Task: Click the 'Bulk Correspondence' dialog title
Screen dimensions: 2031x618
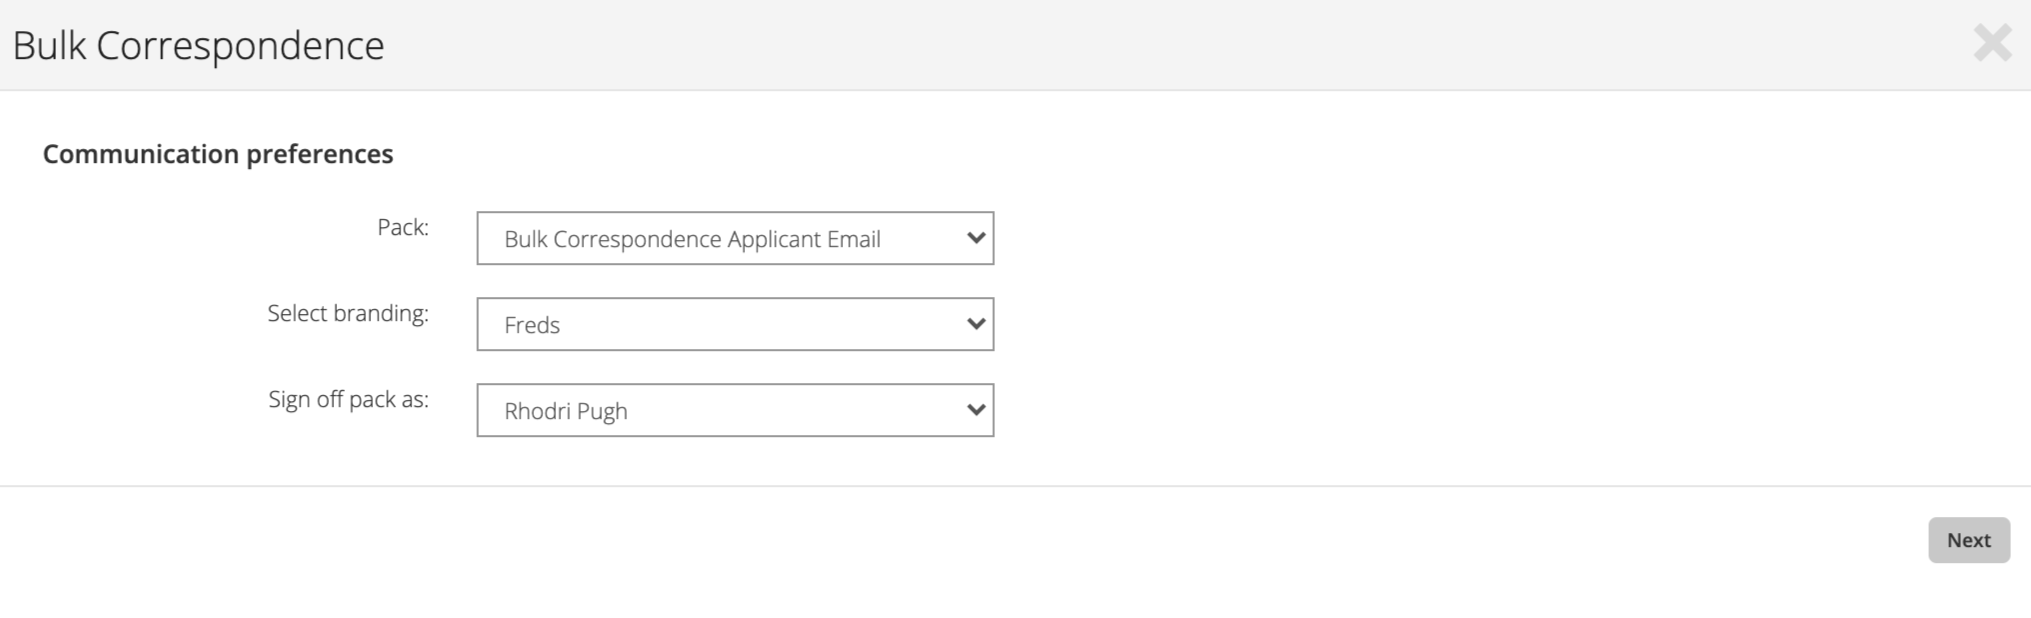Action: (x=198, y=46)
